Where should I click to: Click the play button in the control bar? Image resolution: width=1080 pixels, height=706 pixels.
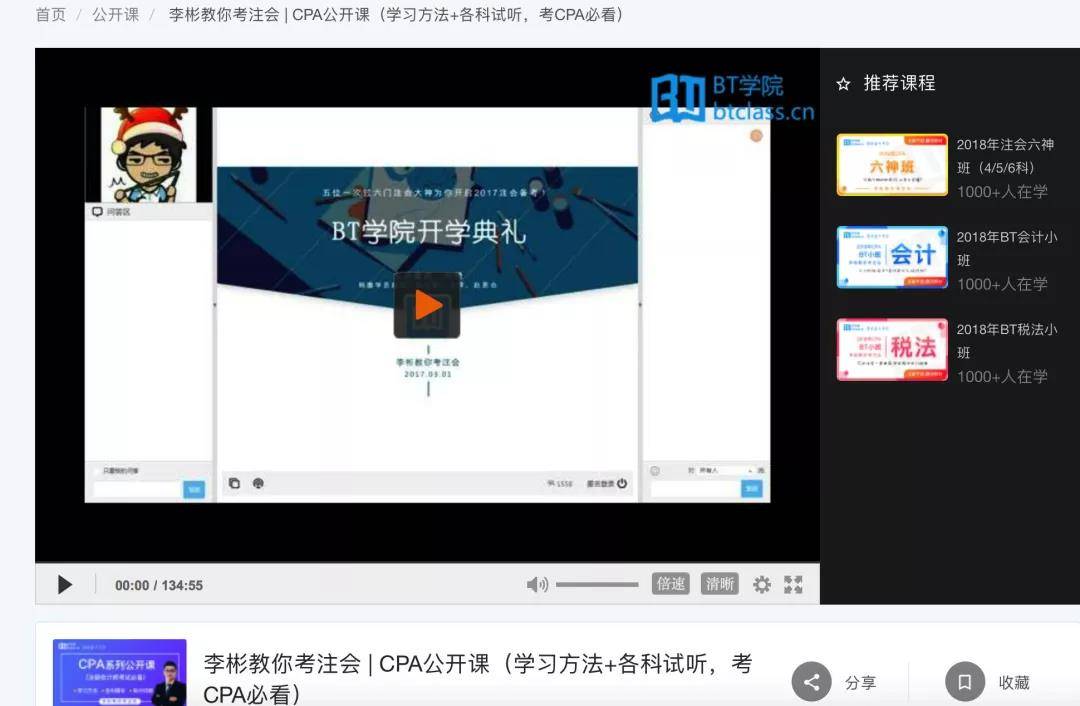coord(64,585)
